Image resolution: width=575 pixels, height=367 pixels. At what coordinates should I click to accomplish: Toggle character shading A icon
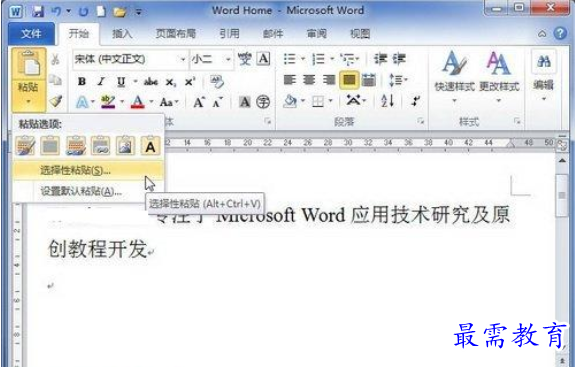pyautogui.click(x=245, y=102)
